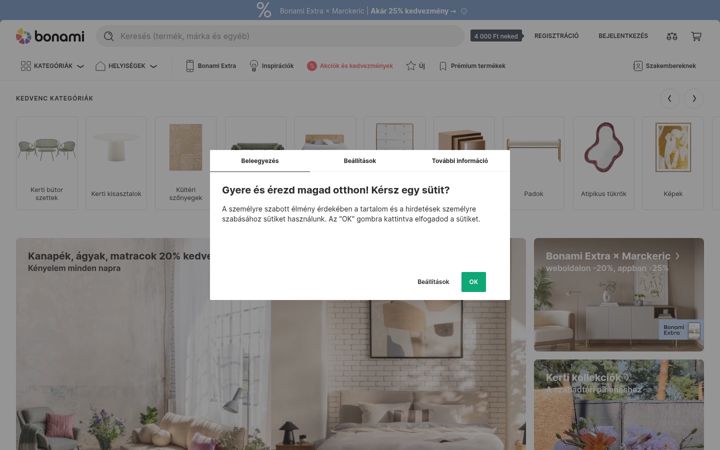Screen dimensions: 720x450
Task: Accept cookies with the OK button
Action: (473, 281)
